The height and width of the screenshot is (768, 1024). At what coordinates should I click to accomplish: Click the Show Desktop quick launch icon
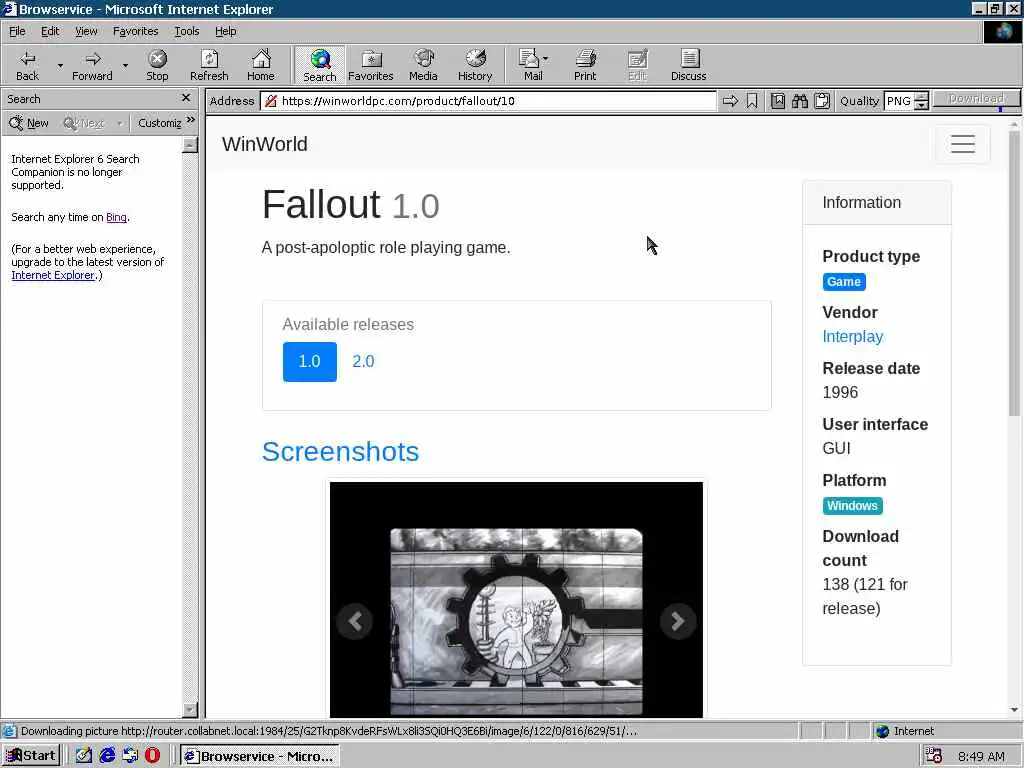[84, 756]
